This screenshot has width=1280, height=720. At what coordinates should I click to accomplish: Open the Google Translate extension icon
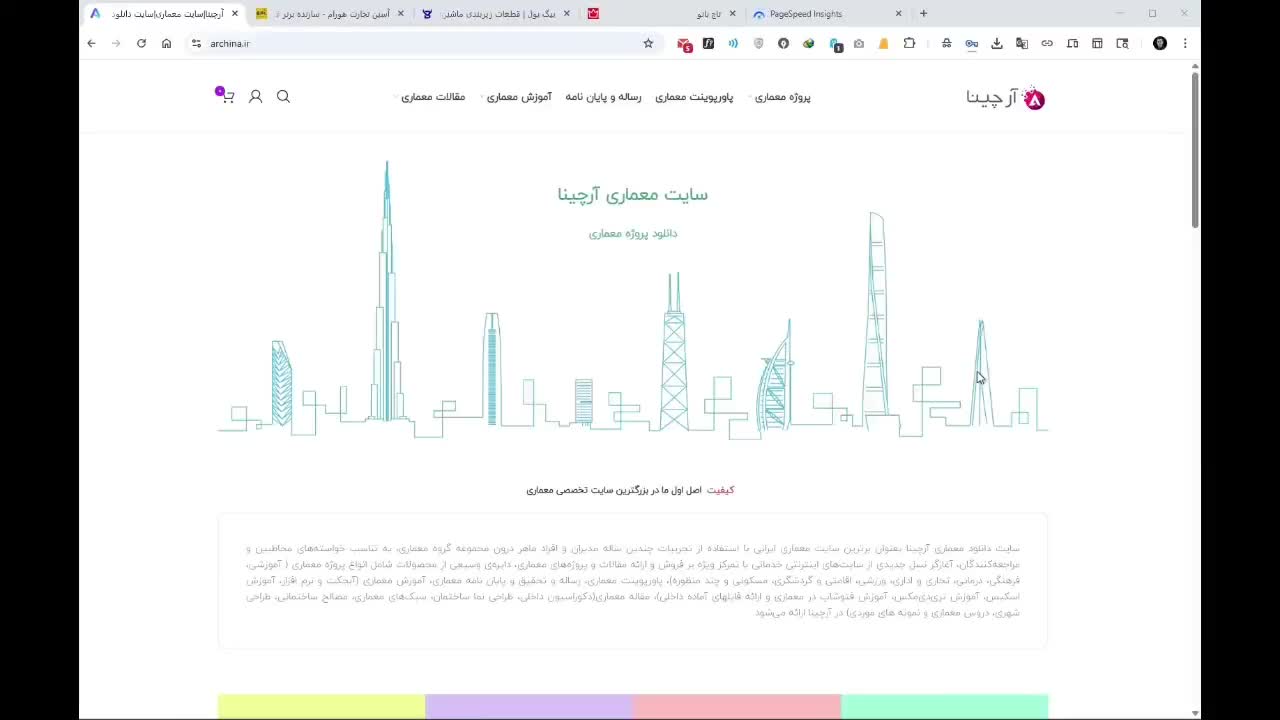click(x=1021, y=43)
